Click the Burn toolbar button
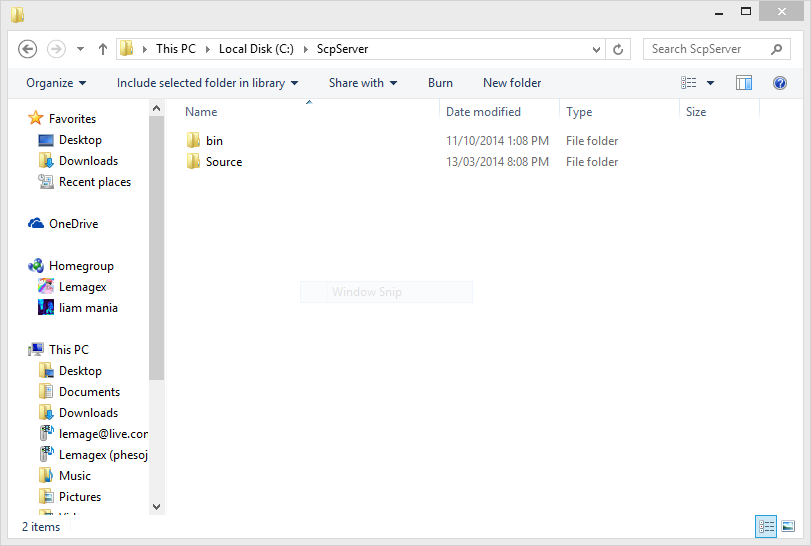 click(440, 83)
